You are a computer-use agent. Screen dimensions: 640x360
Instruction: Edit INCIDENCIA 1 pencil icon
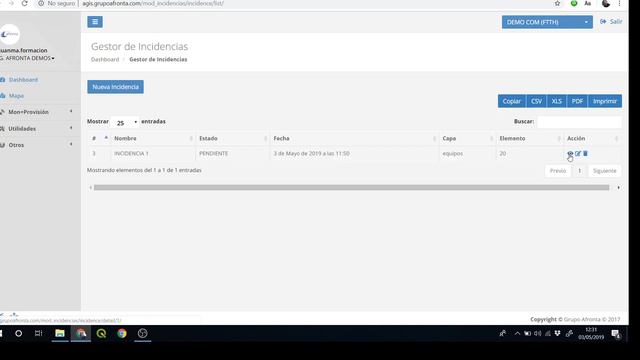(578, 153)
